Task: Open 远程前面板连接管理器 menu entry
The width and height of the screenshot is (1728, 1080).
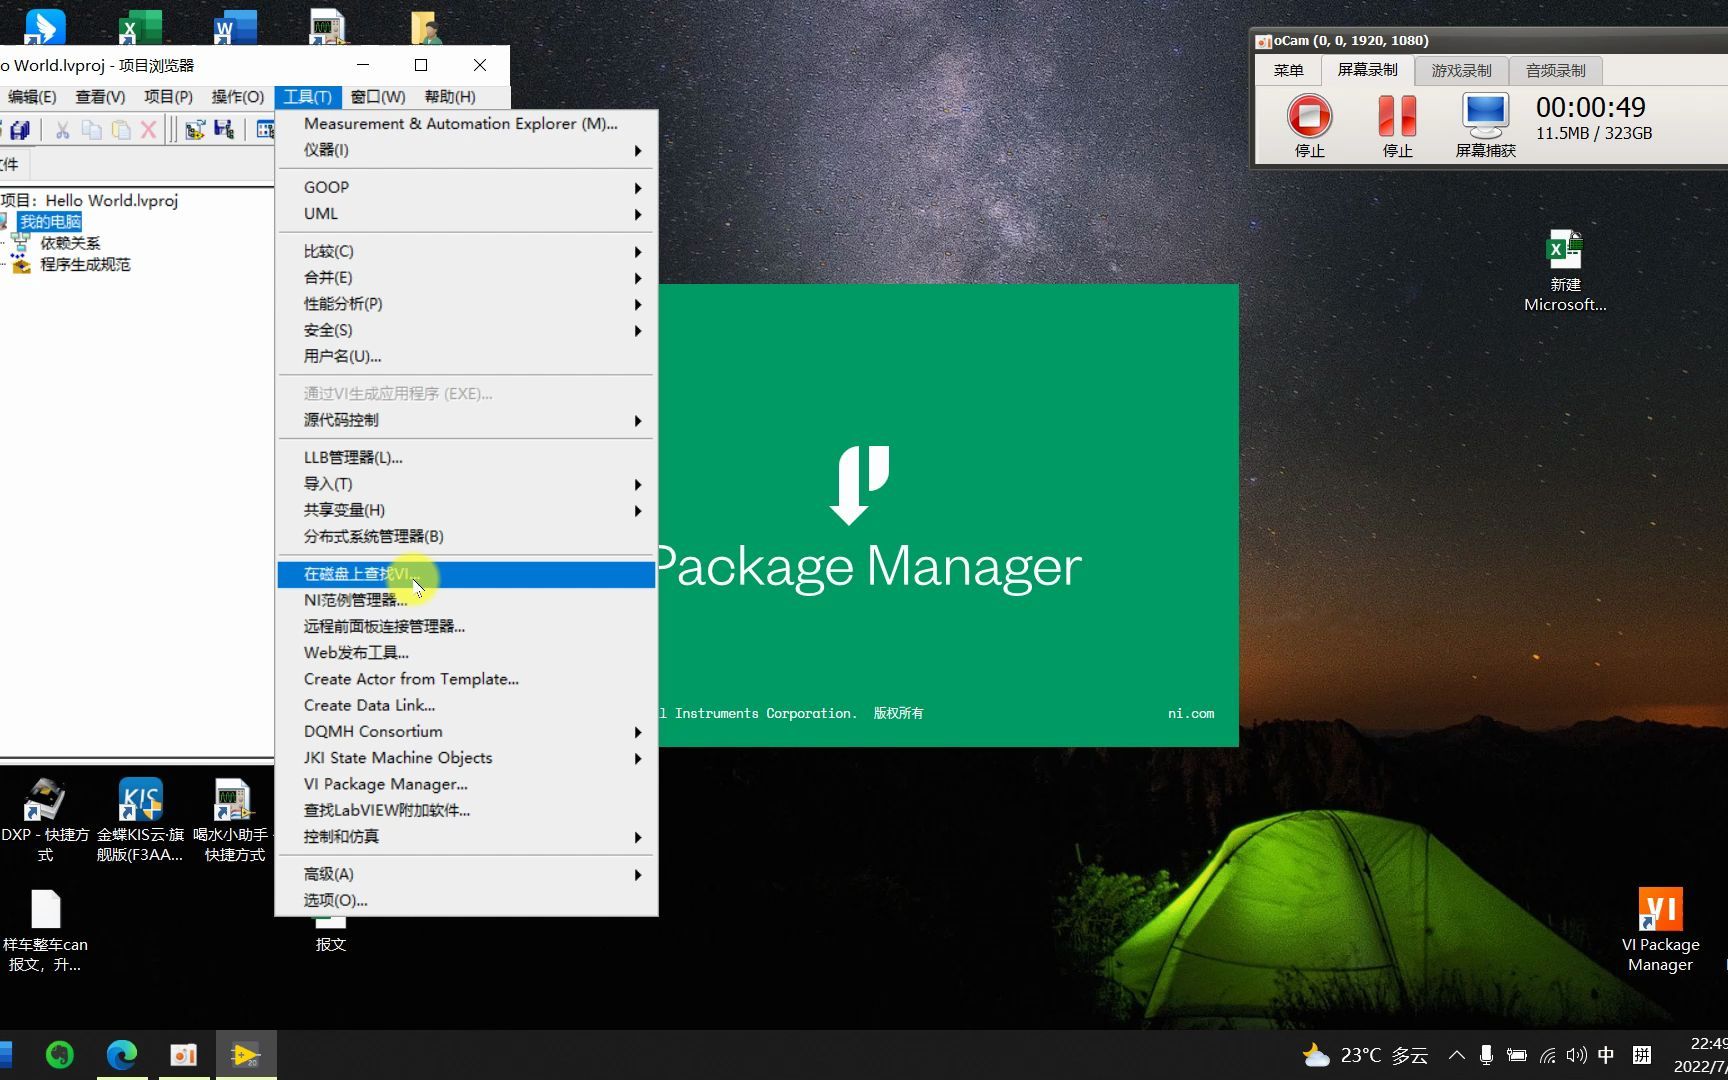Action: tap(466, 627)
